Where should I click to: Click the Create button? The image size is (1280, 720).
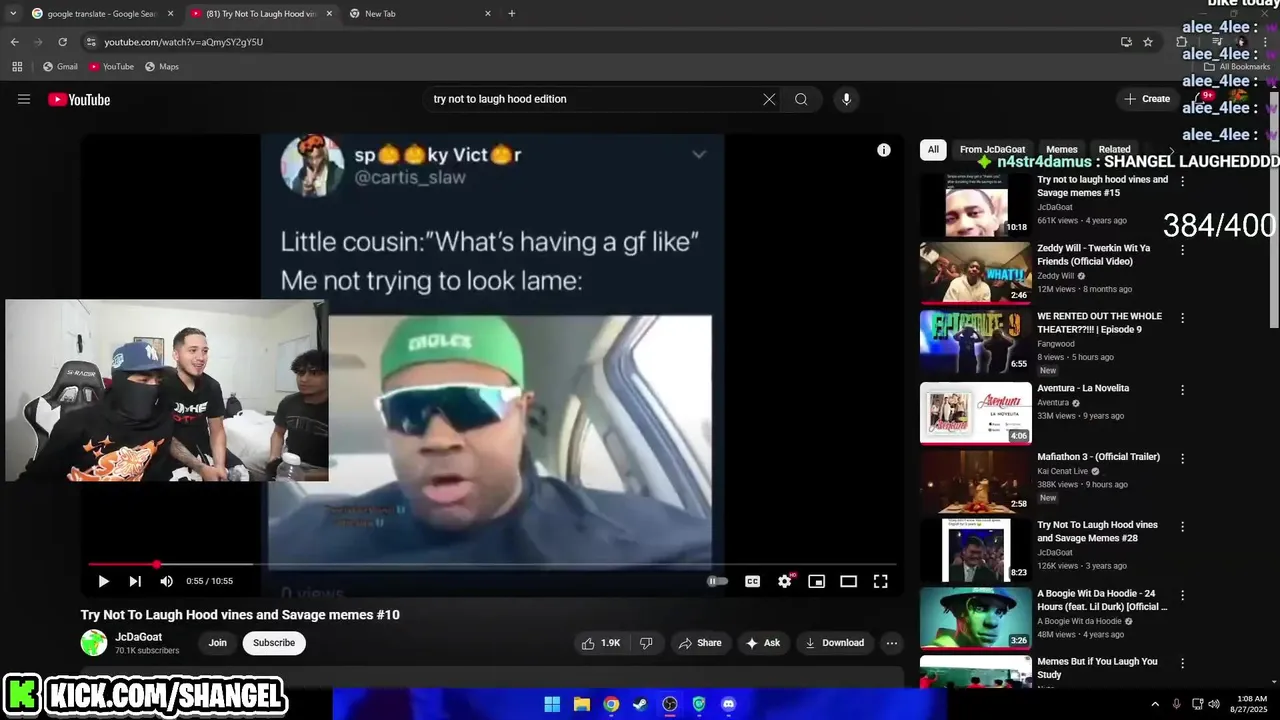pos(1147,99)
